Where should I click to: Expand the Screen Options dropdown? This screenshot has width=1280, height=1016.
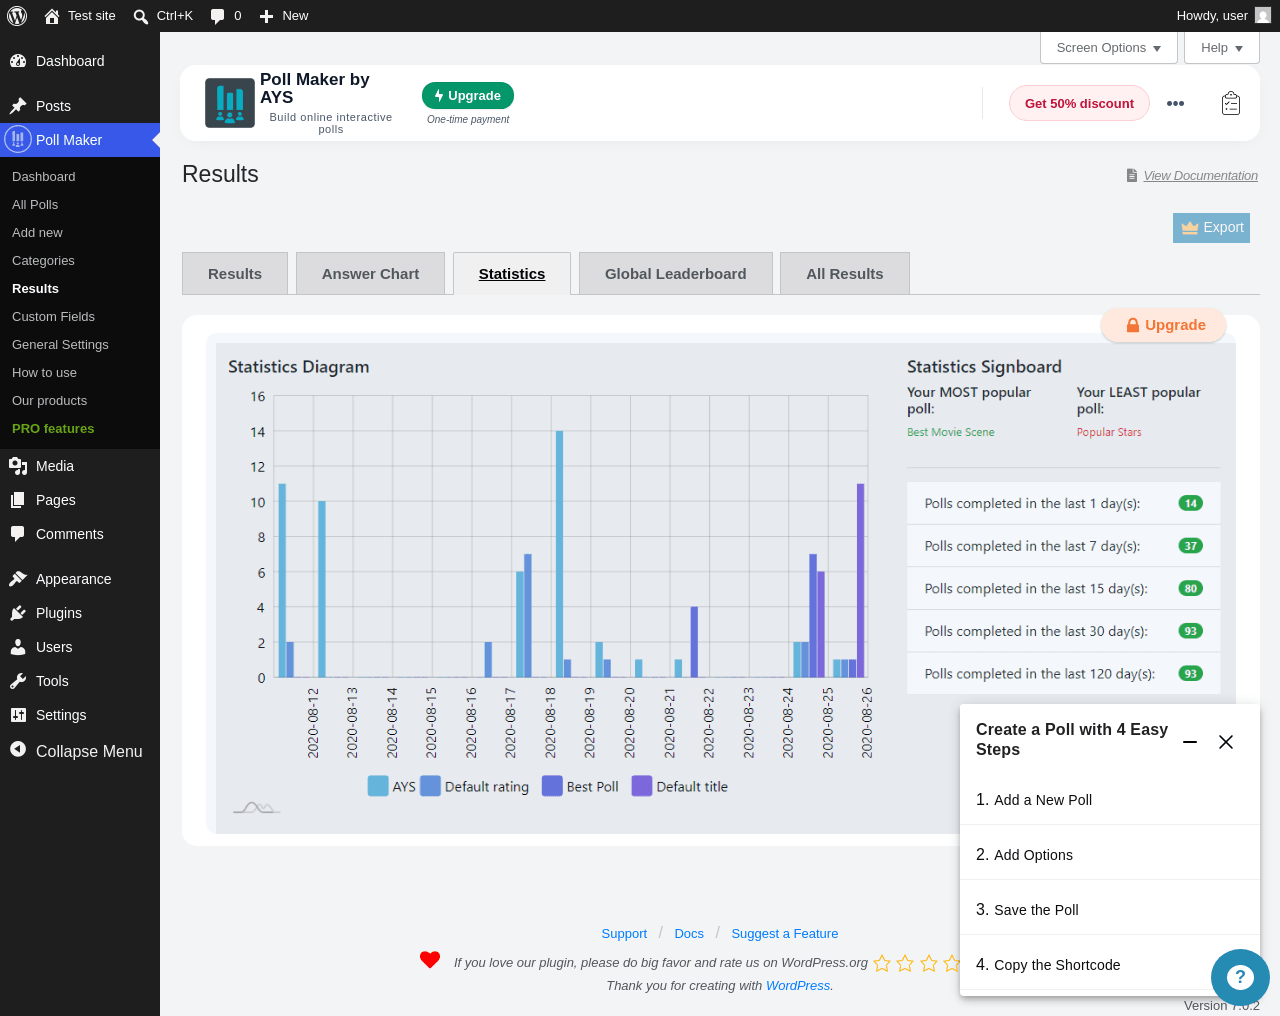pyautogui.click(x=1109, y=48)
